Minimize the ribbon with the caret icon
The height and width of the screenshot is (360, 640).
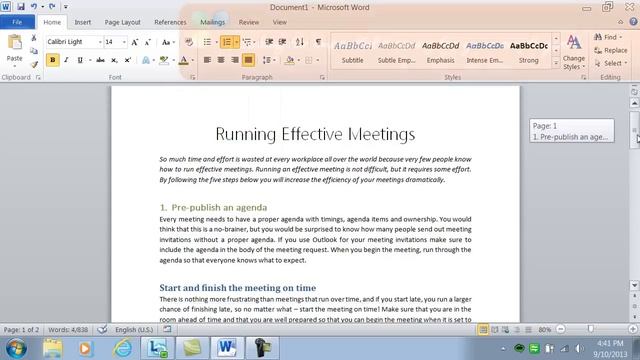[620, 22]
